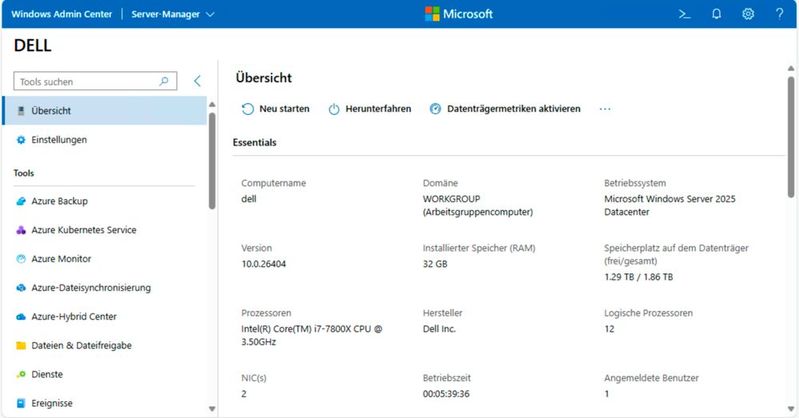Image resolution: width=799 pixels, height=418 pixels.
Task: Click the sidebar scrollbar thumb
Action: pyautogui.click(x=212, y=161)
